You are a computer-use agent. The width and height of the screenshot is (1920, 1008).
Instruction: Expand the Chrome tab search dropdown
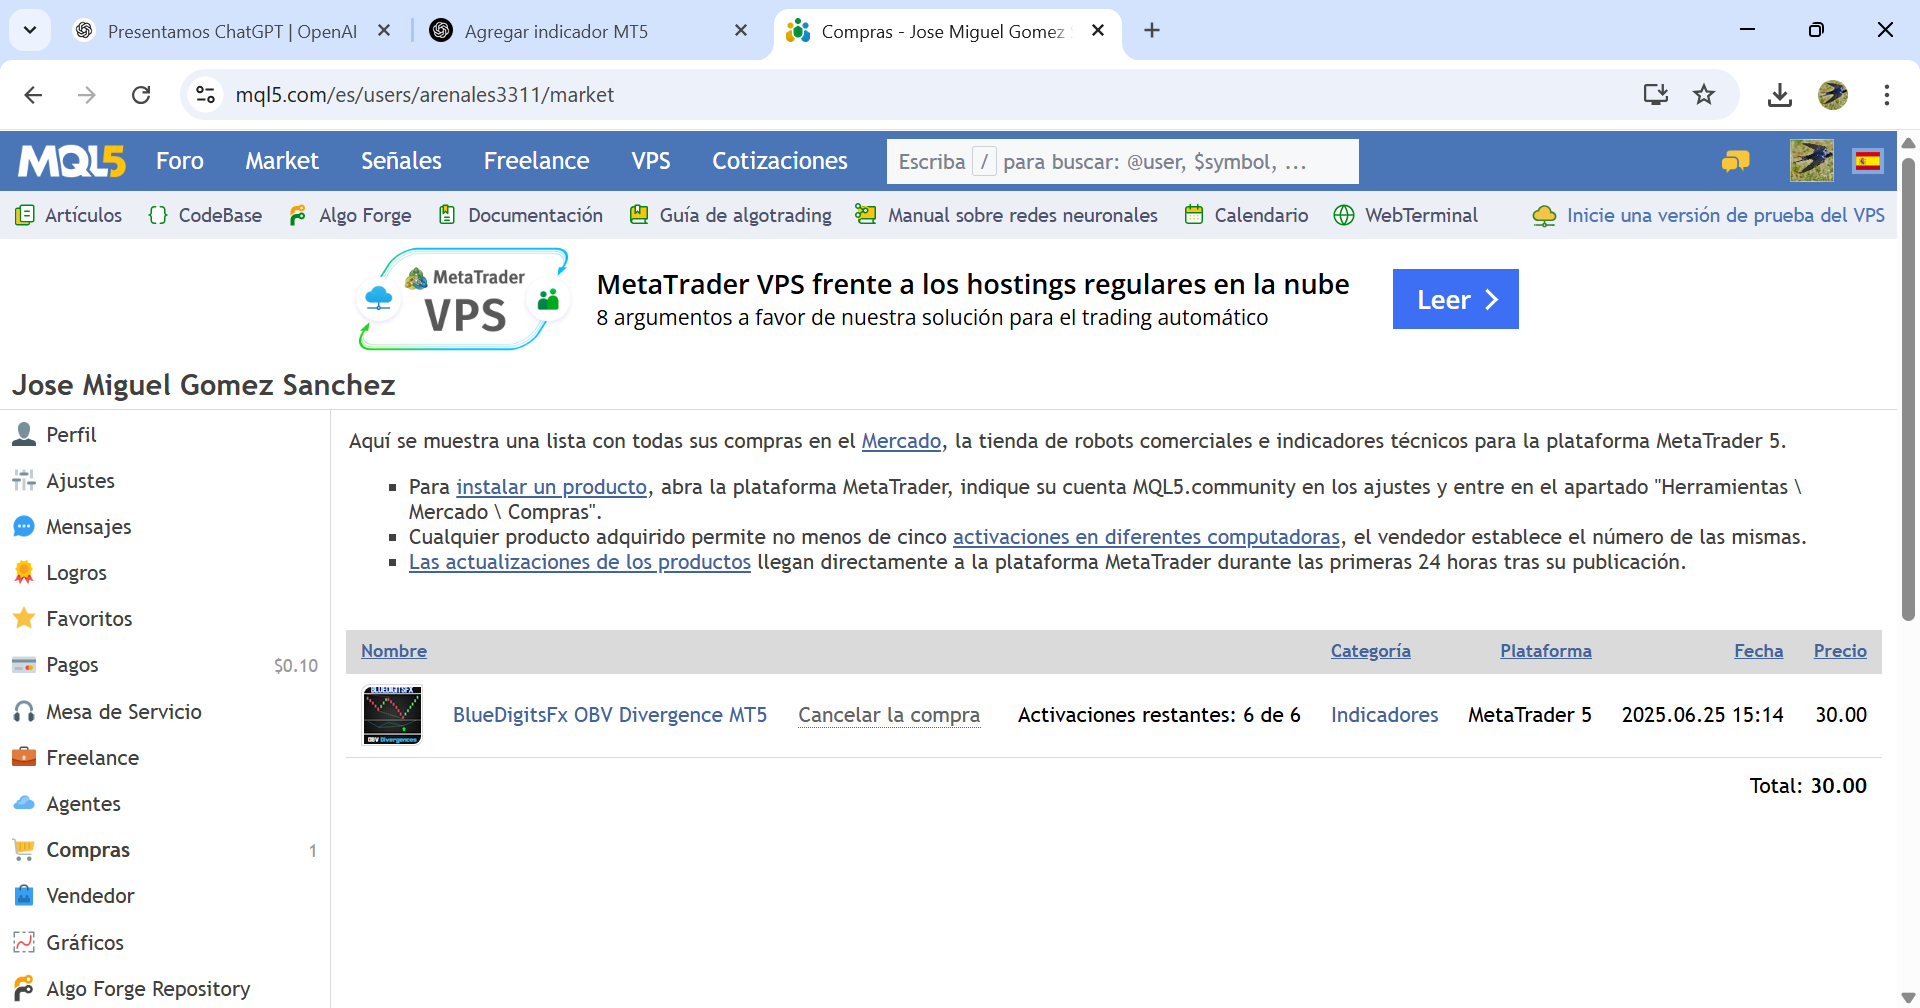pyautogui.click(x=30, y=30)
